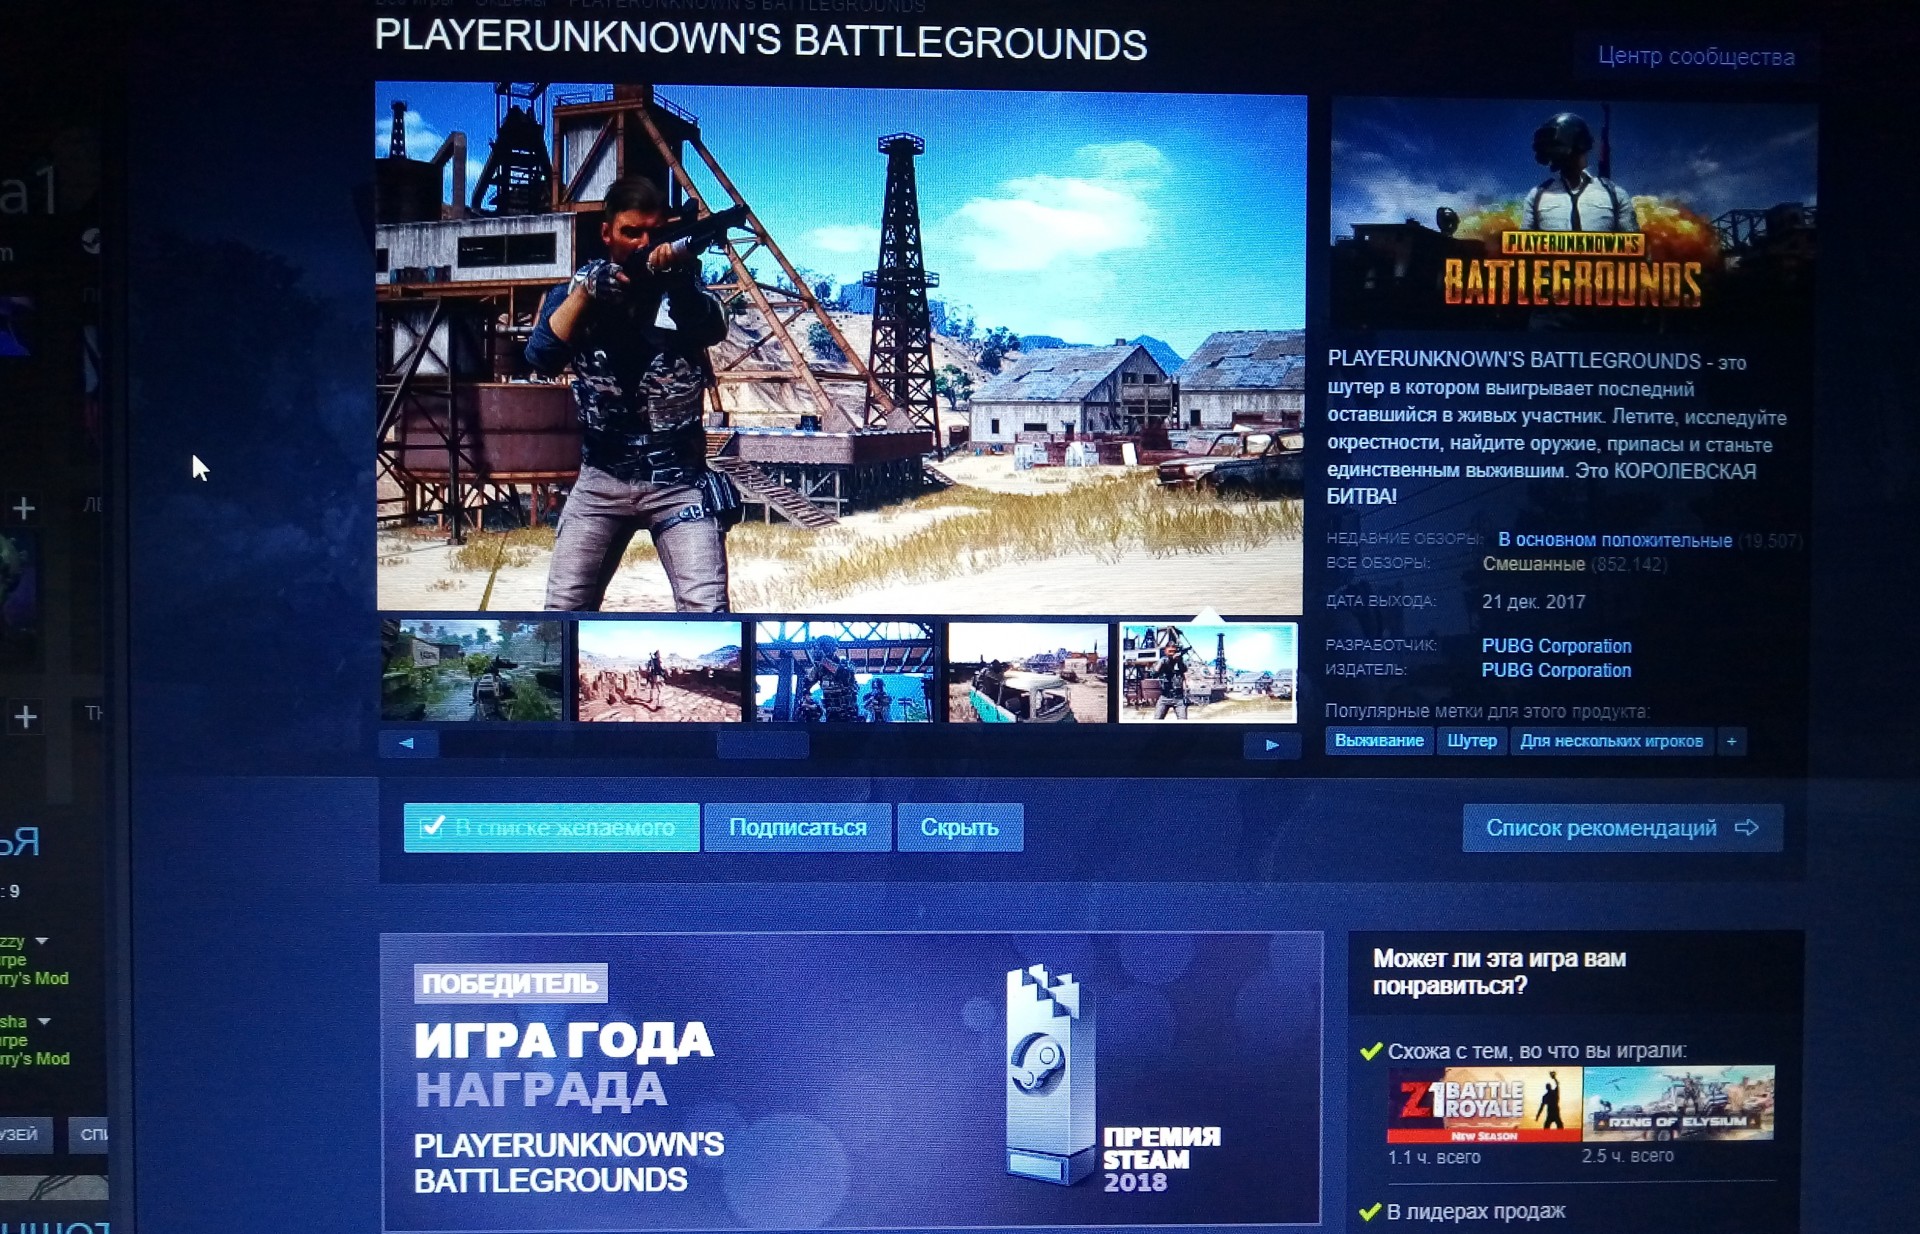Open all reviews Смешанные link
Screen dimensions: 1920x1234
[x=1533, y=564]
